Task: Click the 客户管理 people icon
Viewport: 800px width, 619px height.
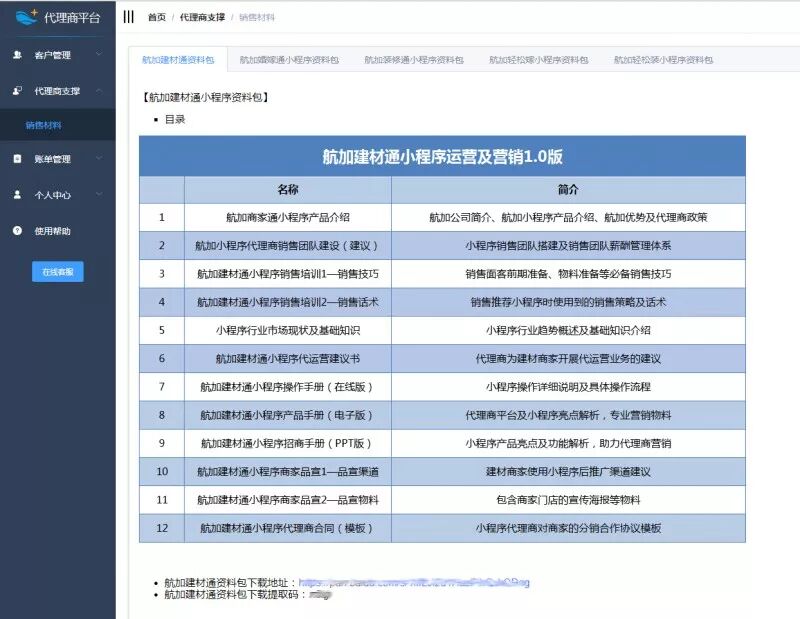Action: click(x=17, y=55)
